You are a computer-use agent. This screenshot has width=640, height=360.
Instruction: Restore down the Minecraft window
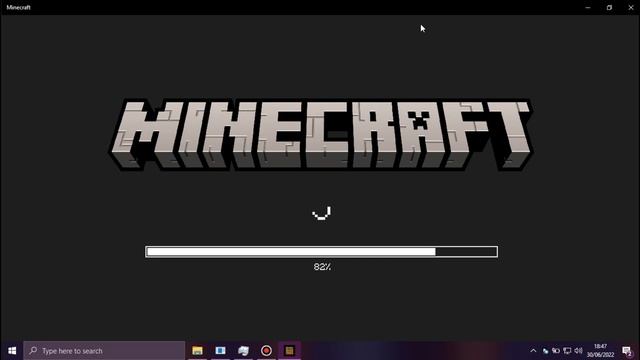click(609, 7)
